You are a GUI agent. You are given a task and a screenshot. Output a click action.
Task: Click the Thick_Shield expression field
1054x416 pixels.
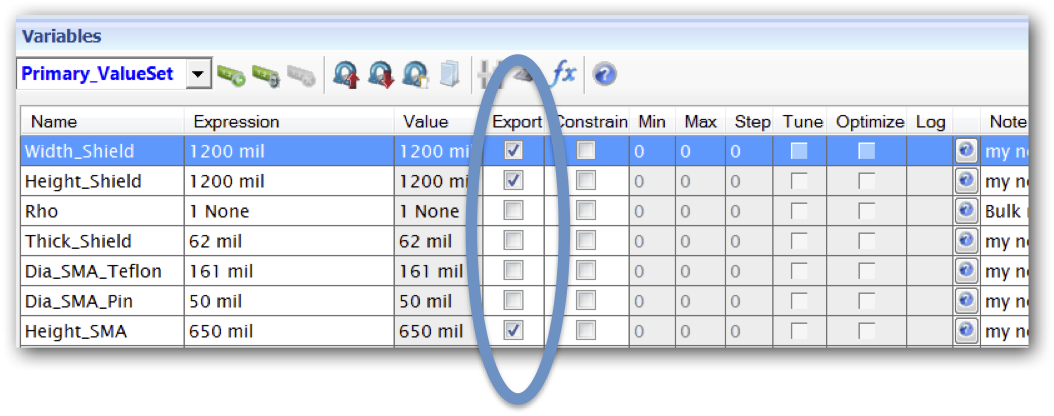coord(286,241)
